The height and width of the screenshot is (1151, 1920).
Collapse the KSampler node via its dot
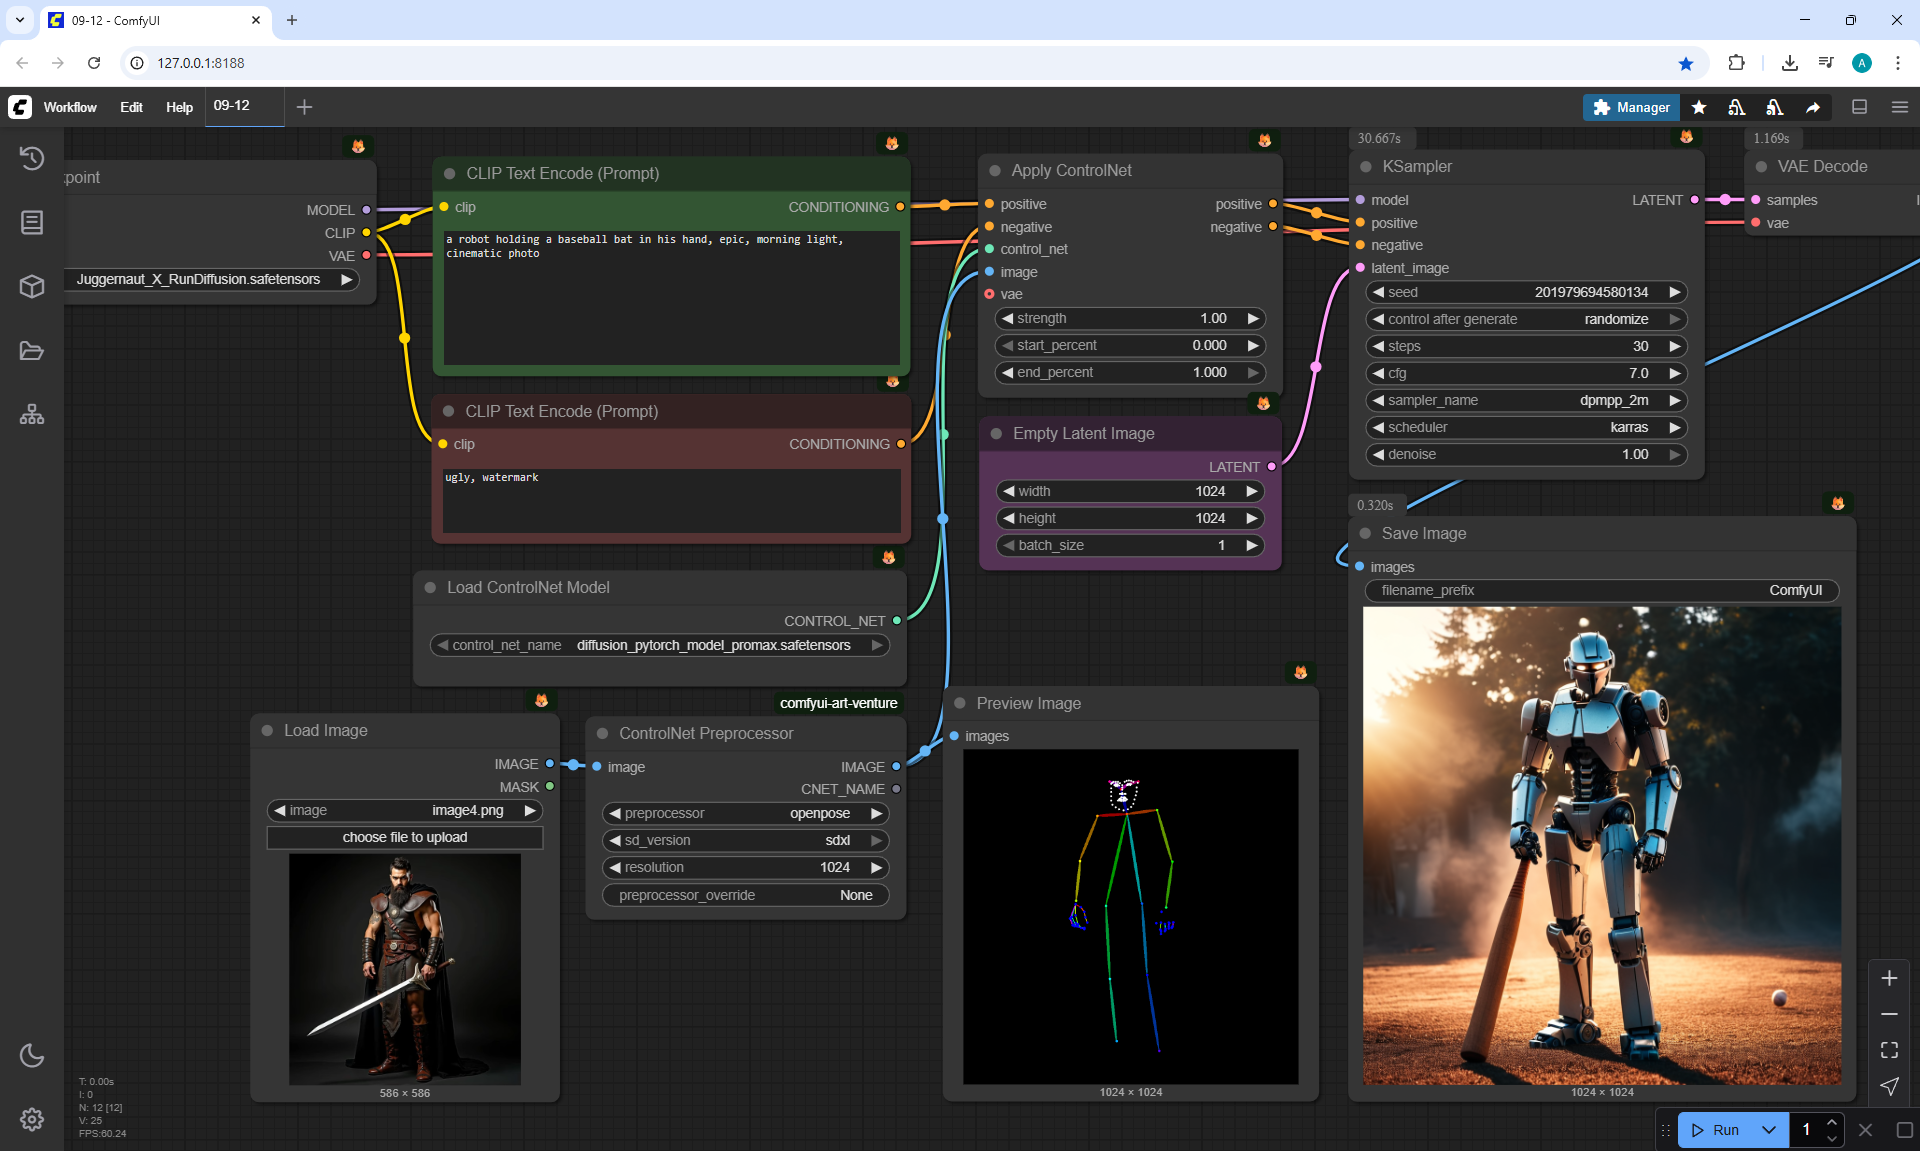[x=1366, y=167]
